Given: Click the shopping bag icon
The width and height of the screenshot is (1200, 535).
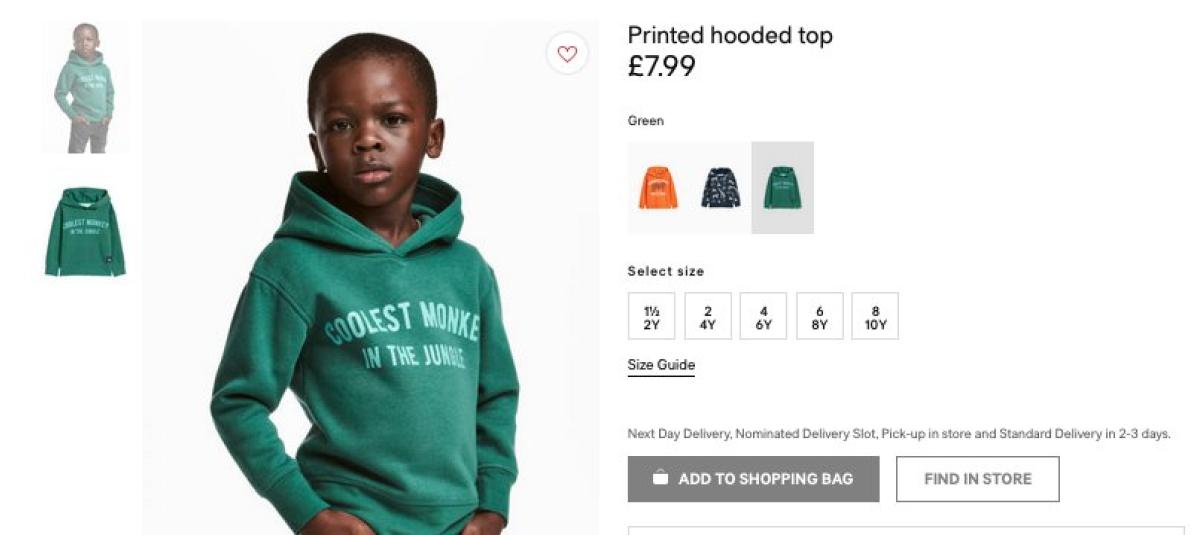Looking at the screenshot, I should [660, 479].
